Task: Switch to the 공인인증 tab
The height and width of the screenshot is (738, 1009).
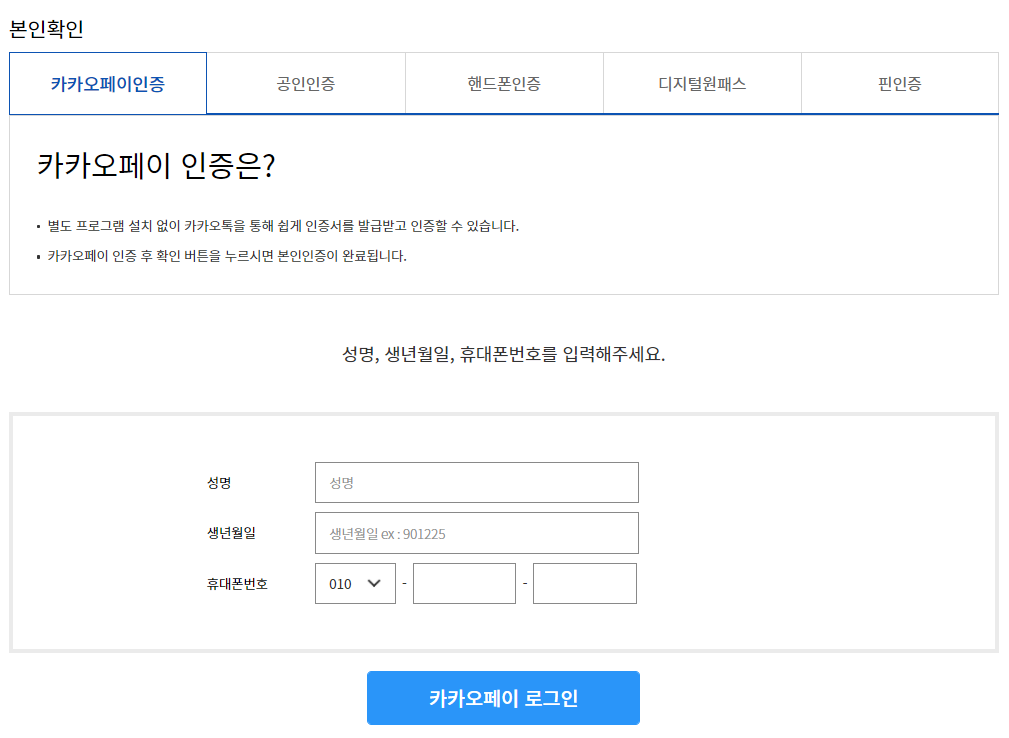Action: pyautogui.click(x=306, y=84)
